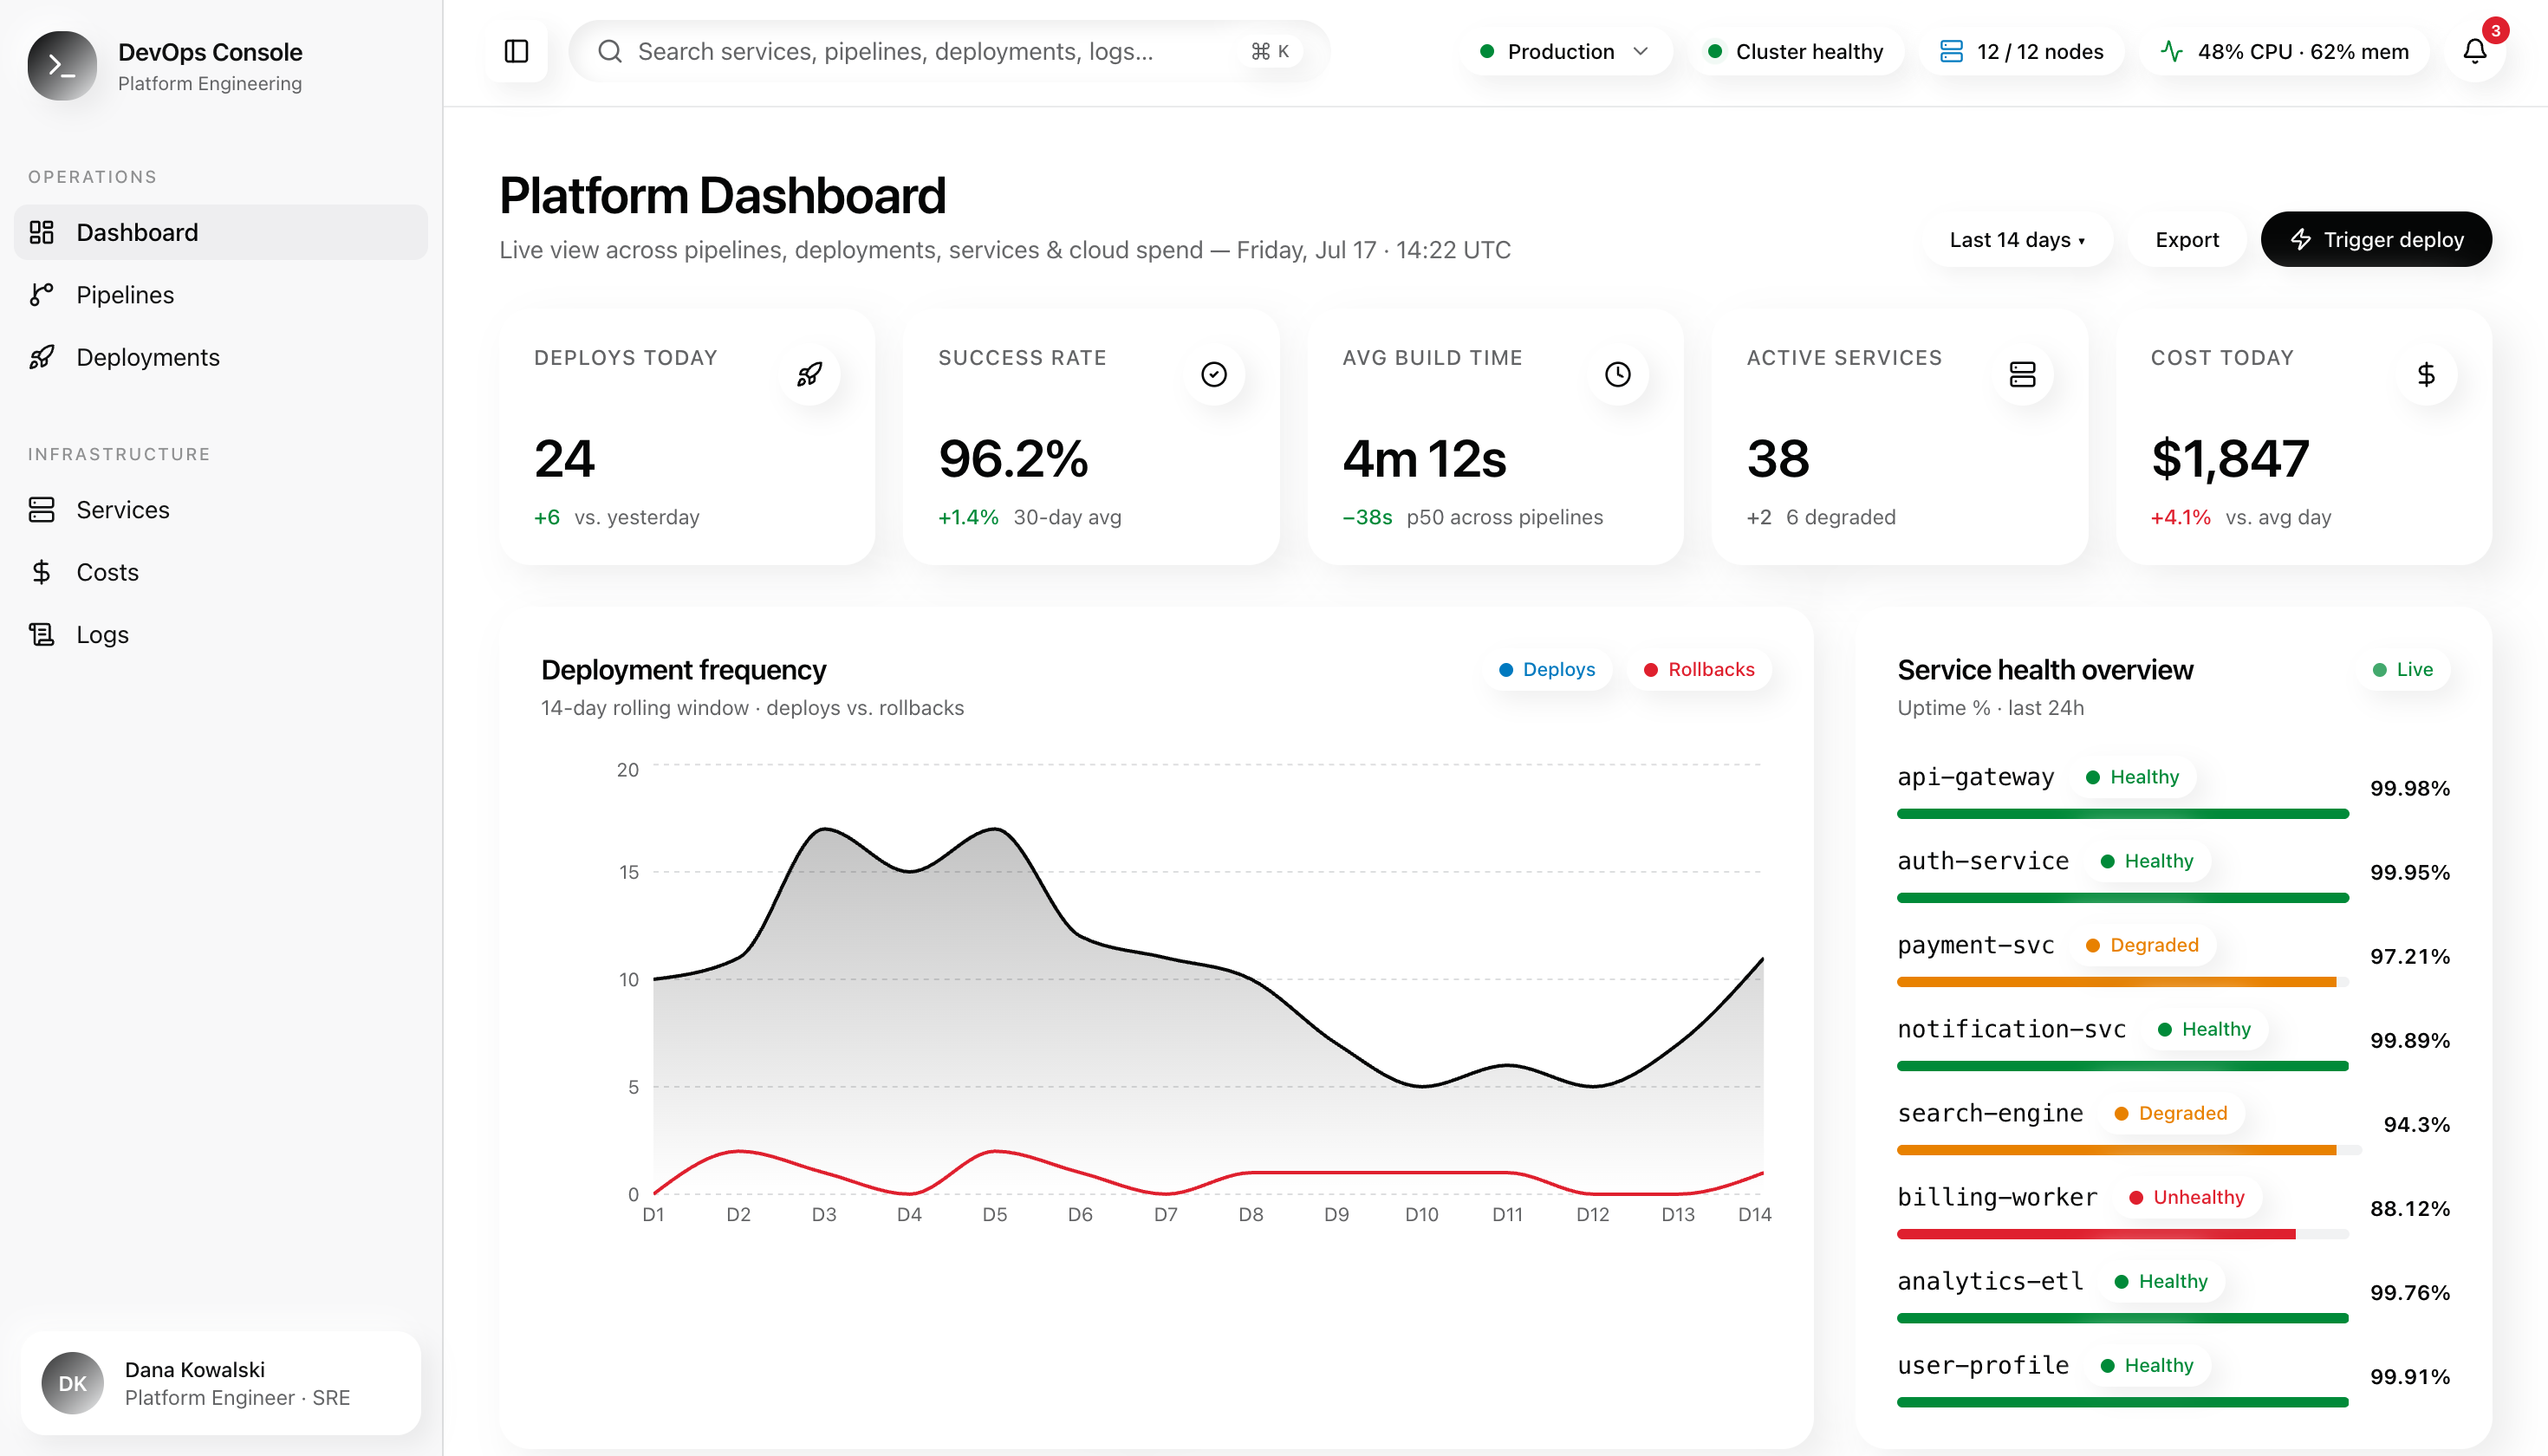The width and height of the screenshot is (2548, 1456).
Task: Click the 88.12% uptime value
Action: point(2409,1208)
